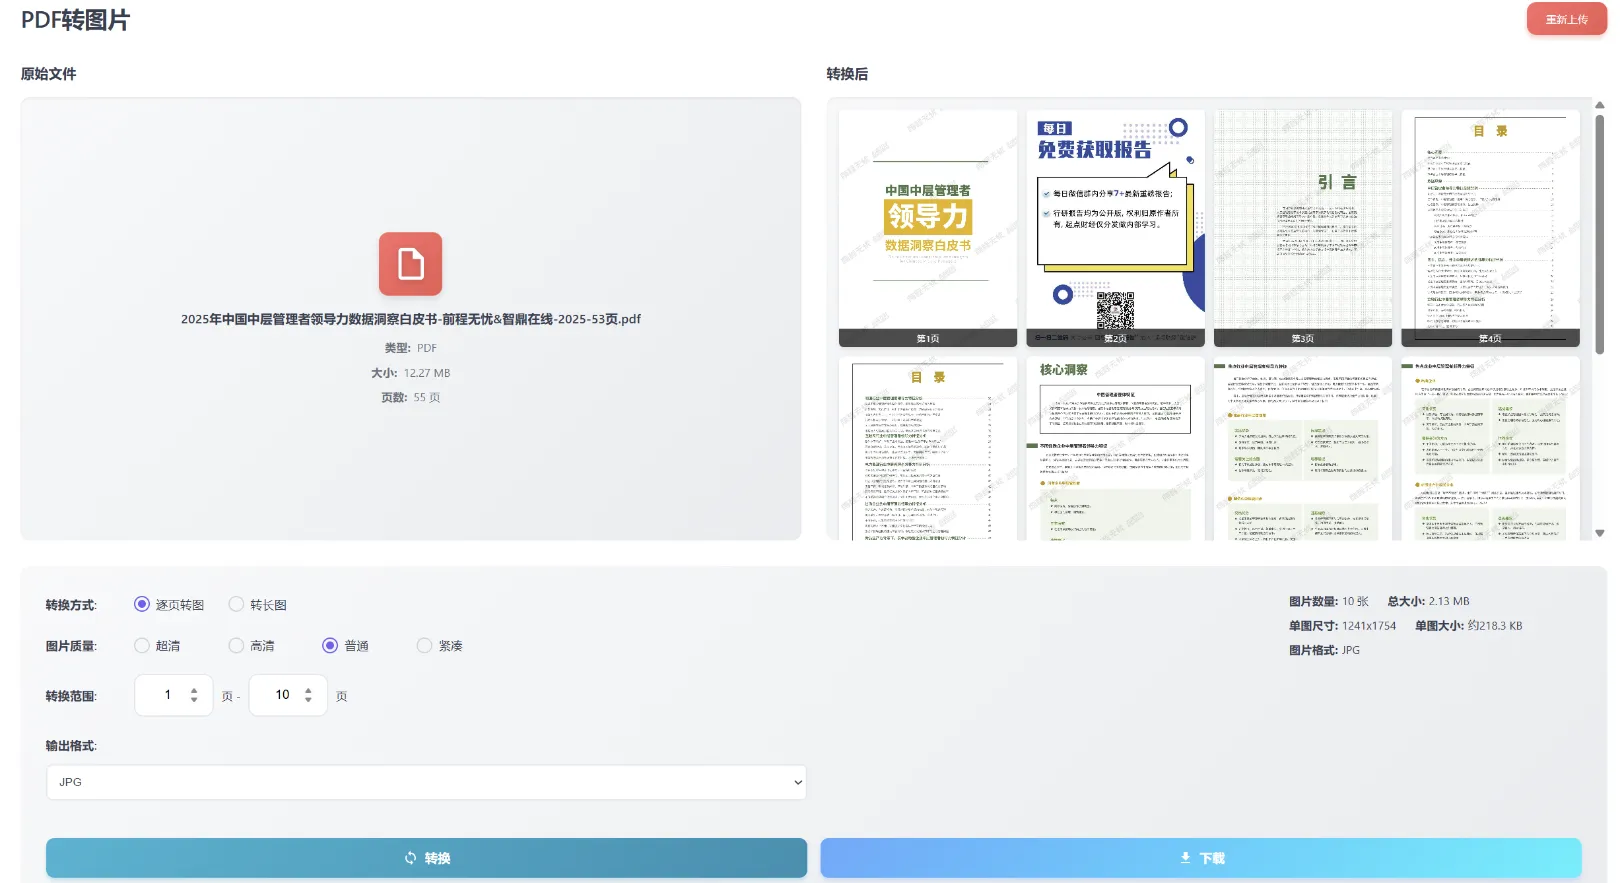Decrease the end page number stepper
Viewport: 1620px width, 883px height.
(x=308, y=700)
